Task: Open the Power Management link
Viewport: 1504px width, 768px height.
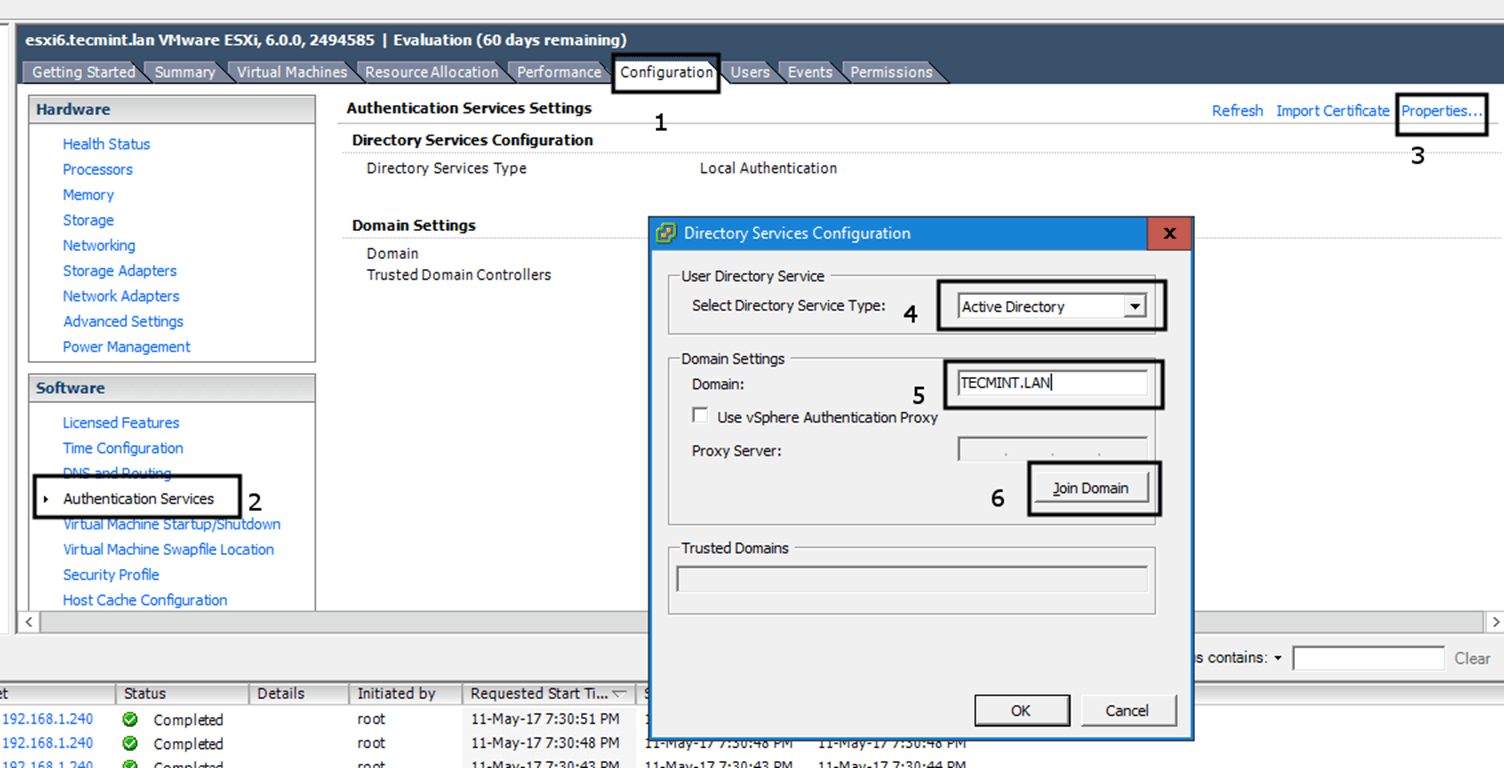Action: [127, 347]
